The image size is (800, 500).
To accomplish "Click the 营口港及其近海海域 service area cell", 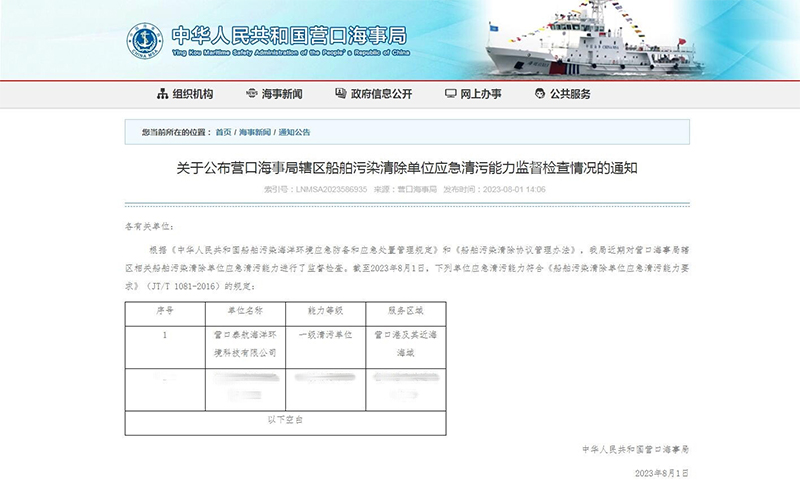I will tap(406, 345).
